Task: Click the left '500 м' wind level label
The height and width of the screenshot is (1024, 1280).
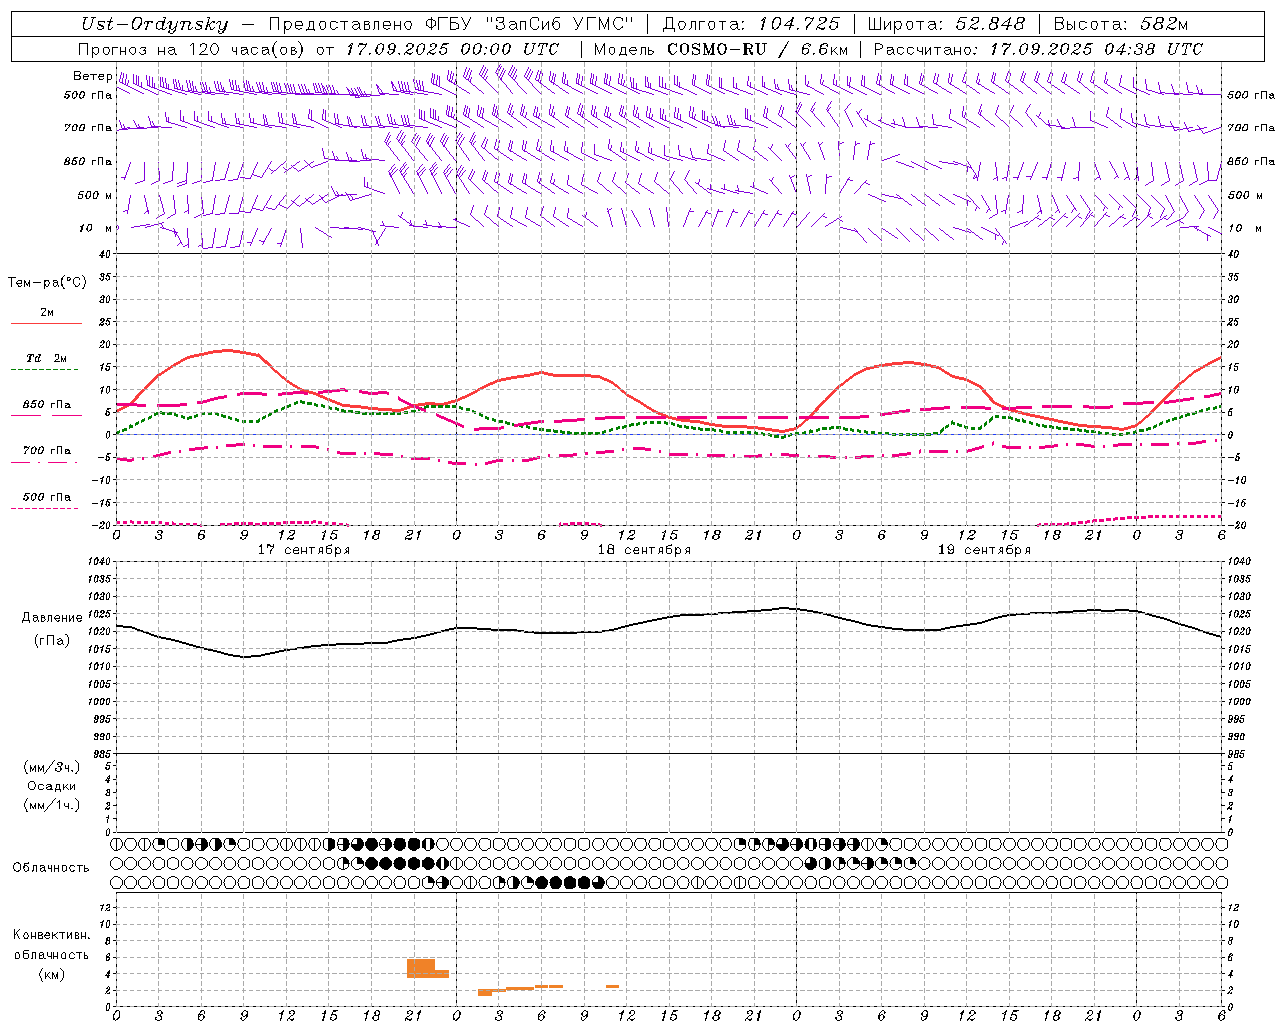Action: (x=95, y=195)
